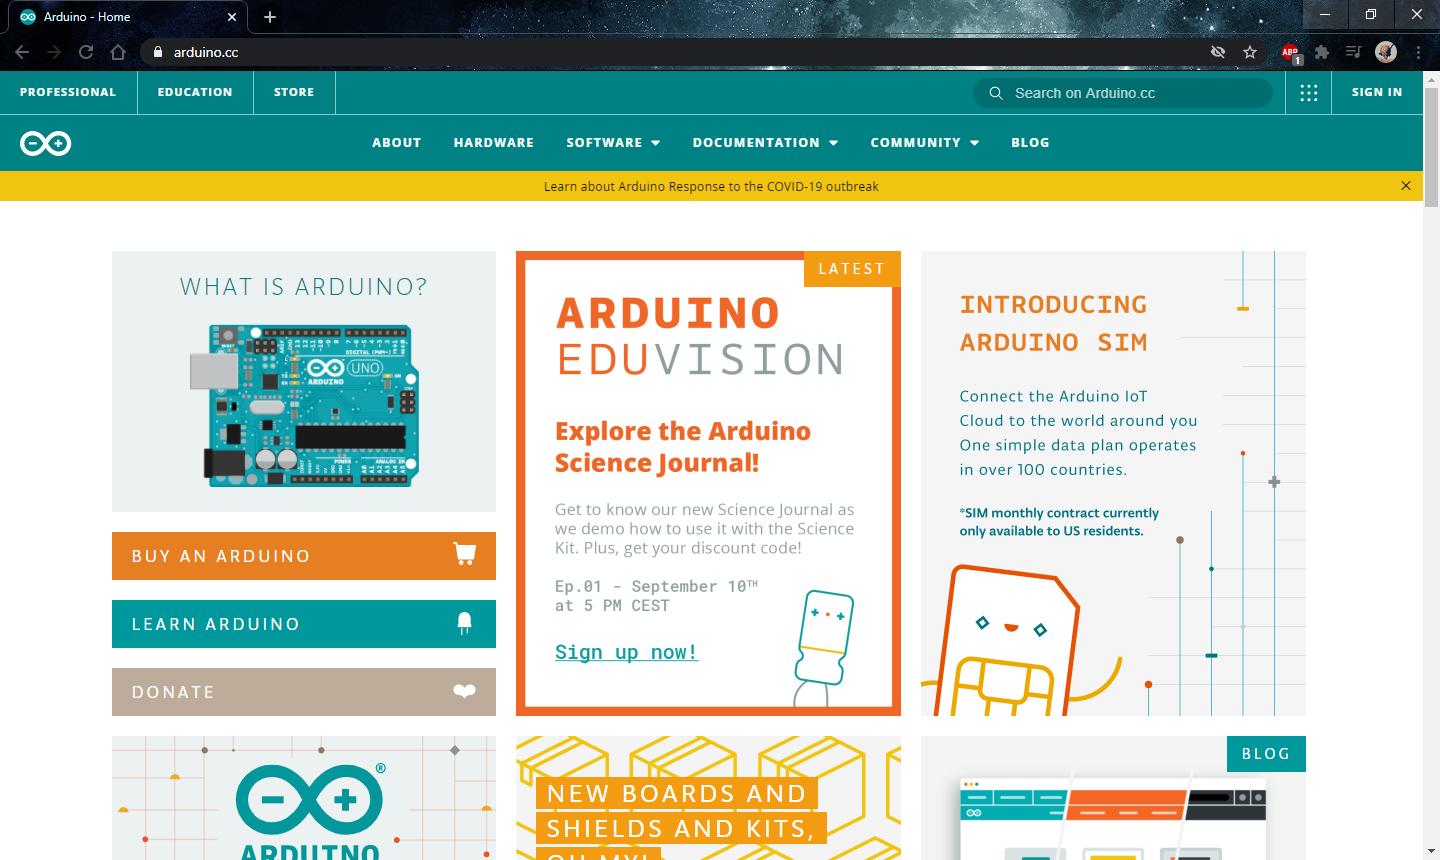Click the browser back arrow
The image size is (1440, 860).
click(22, 52)
